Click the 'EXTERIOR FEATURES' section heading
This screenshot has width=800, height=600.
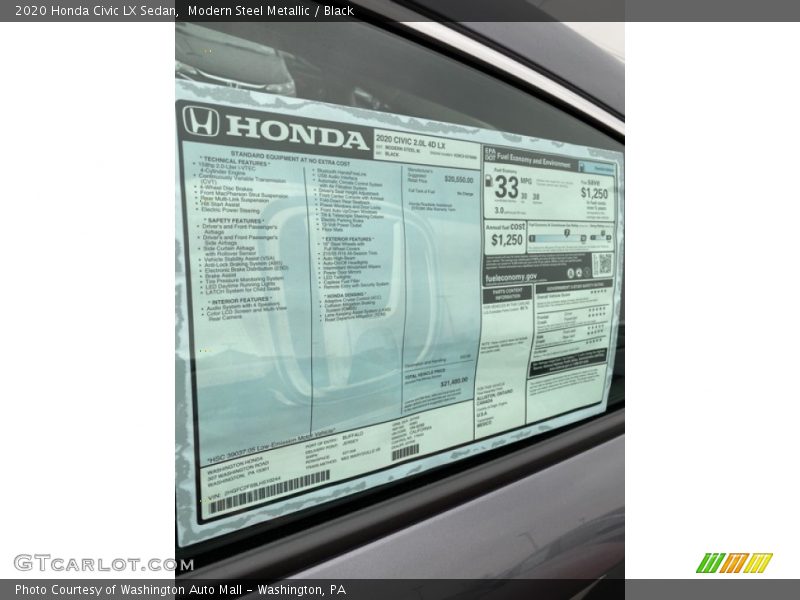point(347,239)
